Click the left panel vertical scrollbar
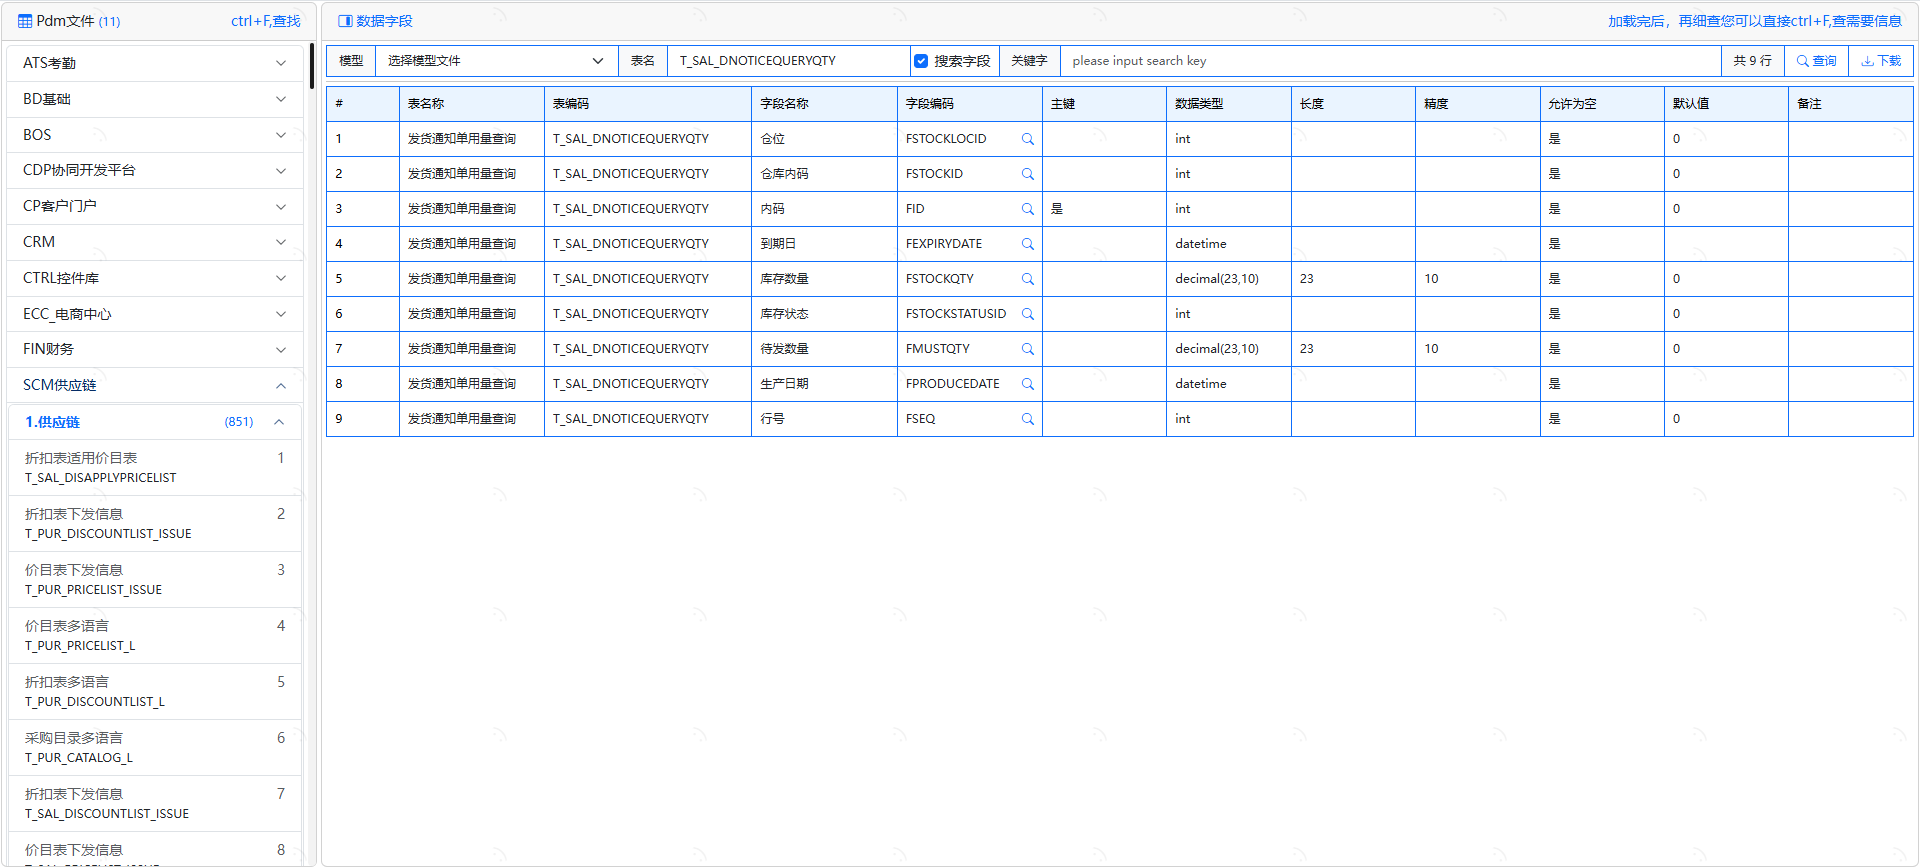The width and height of the screenshot is (1920, 867). click(312, 66)
